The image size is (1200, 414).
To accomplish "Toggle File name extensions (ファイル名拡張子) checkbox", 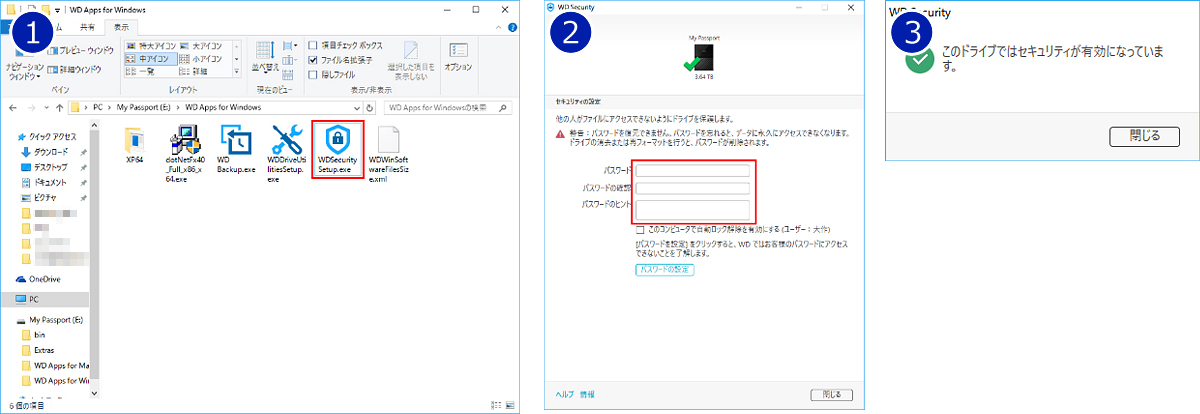I will 314,59.
